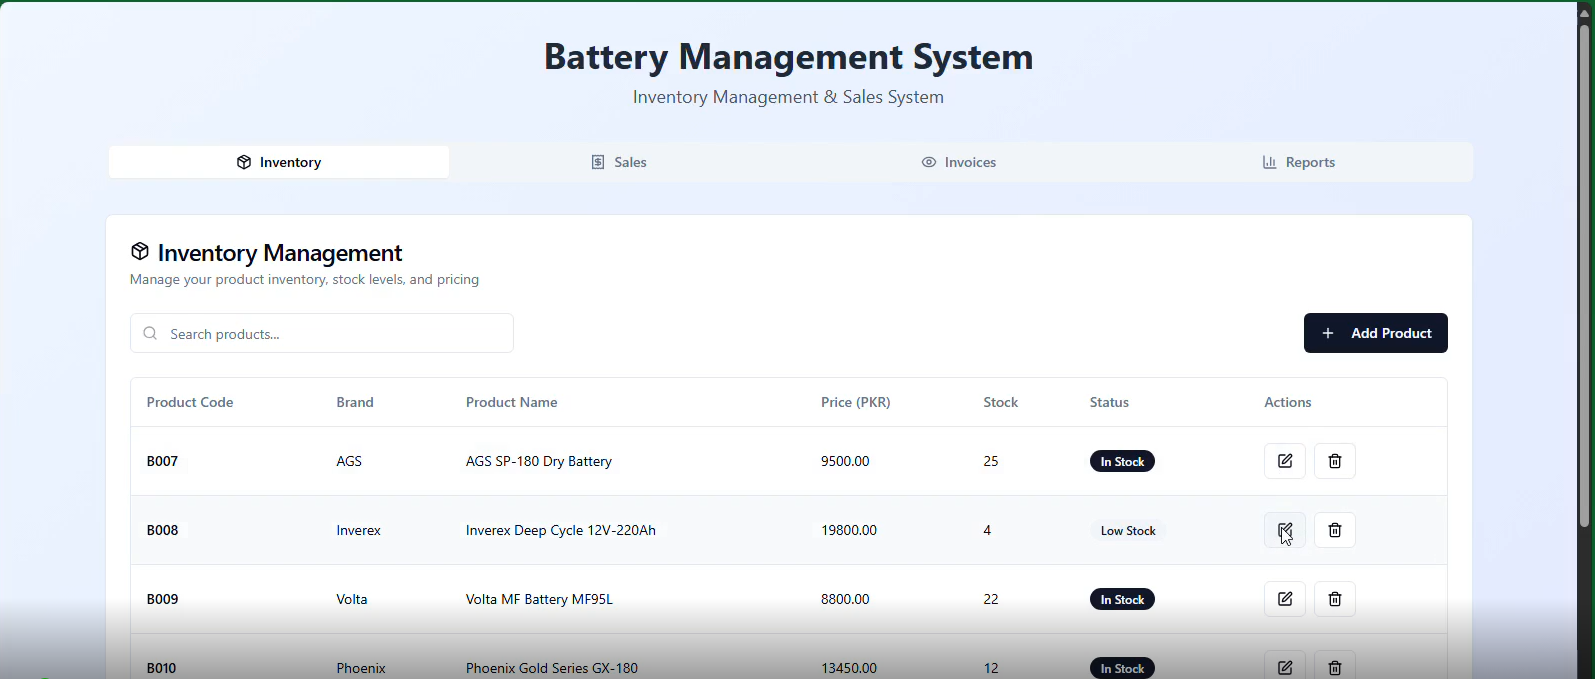Edit the B007 AGS product row

point(1285,461)
